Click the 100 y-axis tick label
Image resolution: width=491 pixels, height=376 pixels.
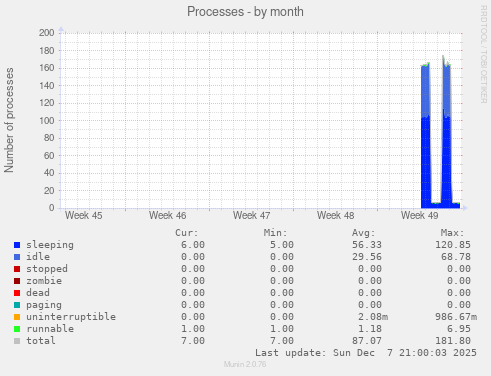pyautogui.click(x=46, y=120)
